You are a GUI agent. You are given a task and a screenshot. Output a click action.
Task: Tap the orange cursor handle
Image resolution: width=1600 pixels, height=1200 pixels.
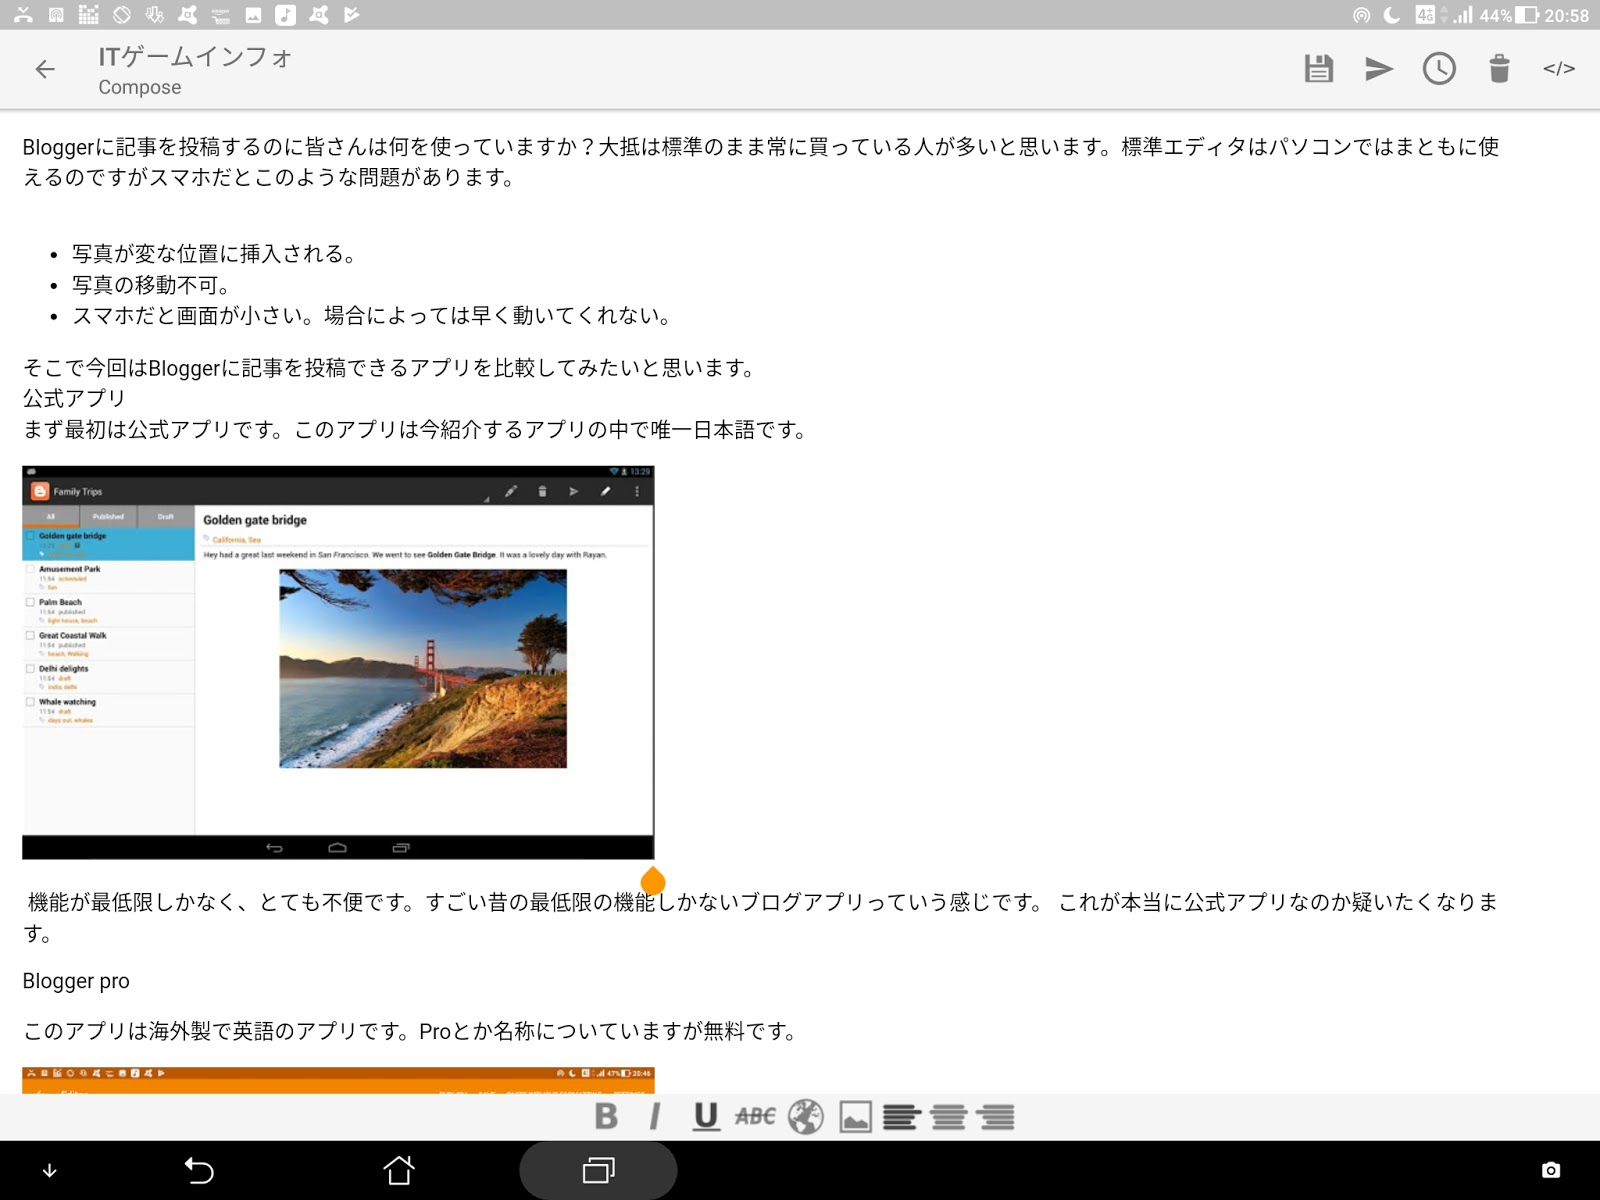(x=653, y=881)
